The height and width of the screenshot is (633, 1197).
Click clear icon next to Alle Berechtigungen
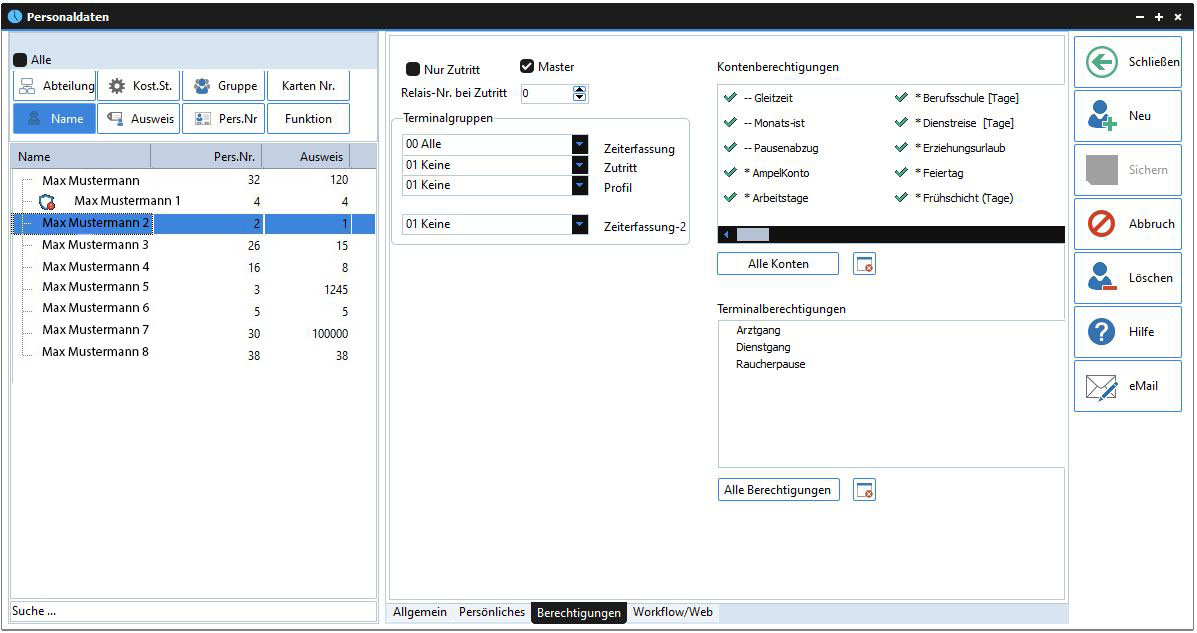coord(864,490)
